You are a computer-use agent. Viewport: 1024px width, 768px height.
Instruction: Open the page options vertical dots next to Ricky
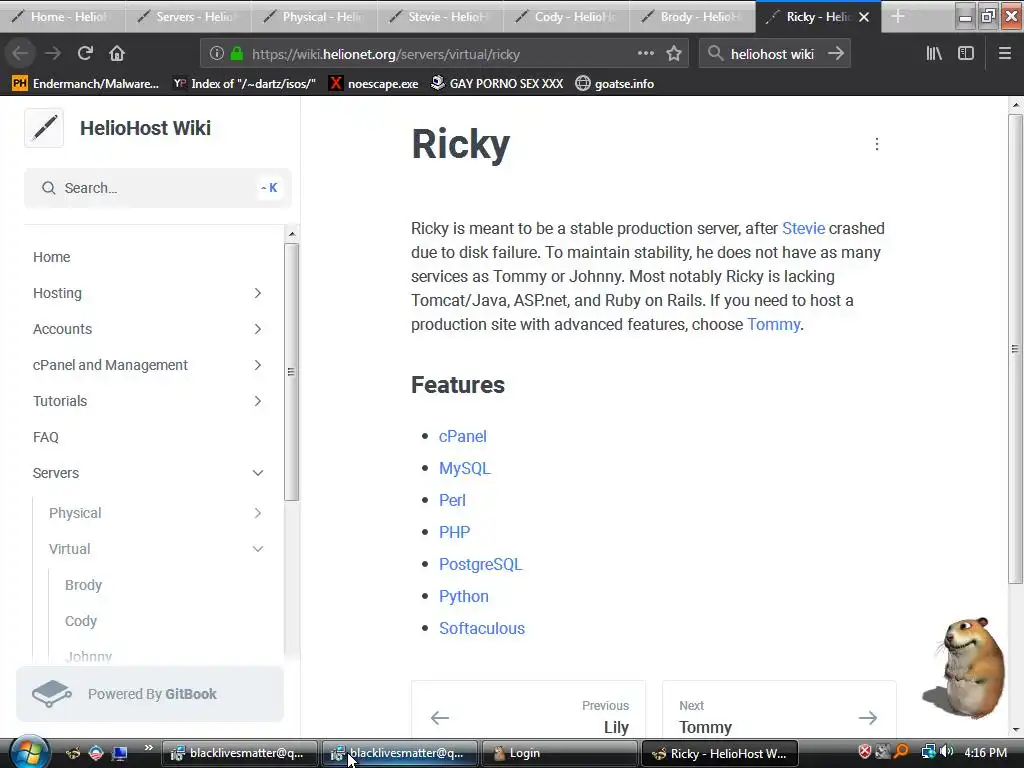pyautogui.click(x=876, y=144)
